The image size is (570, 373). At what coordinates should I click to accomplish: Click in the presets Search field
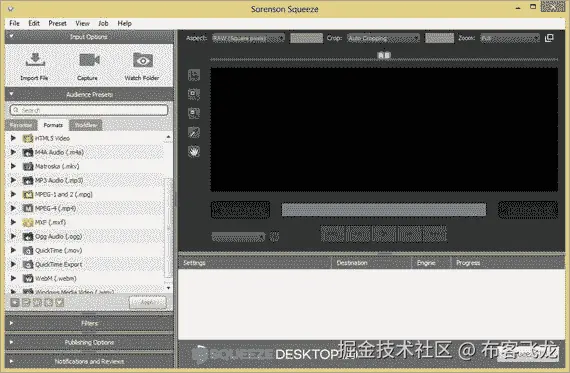coord(89,110)
